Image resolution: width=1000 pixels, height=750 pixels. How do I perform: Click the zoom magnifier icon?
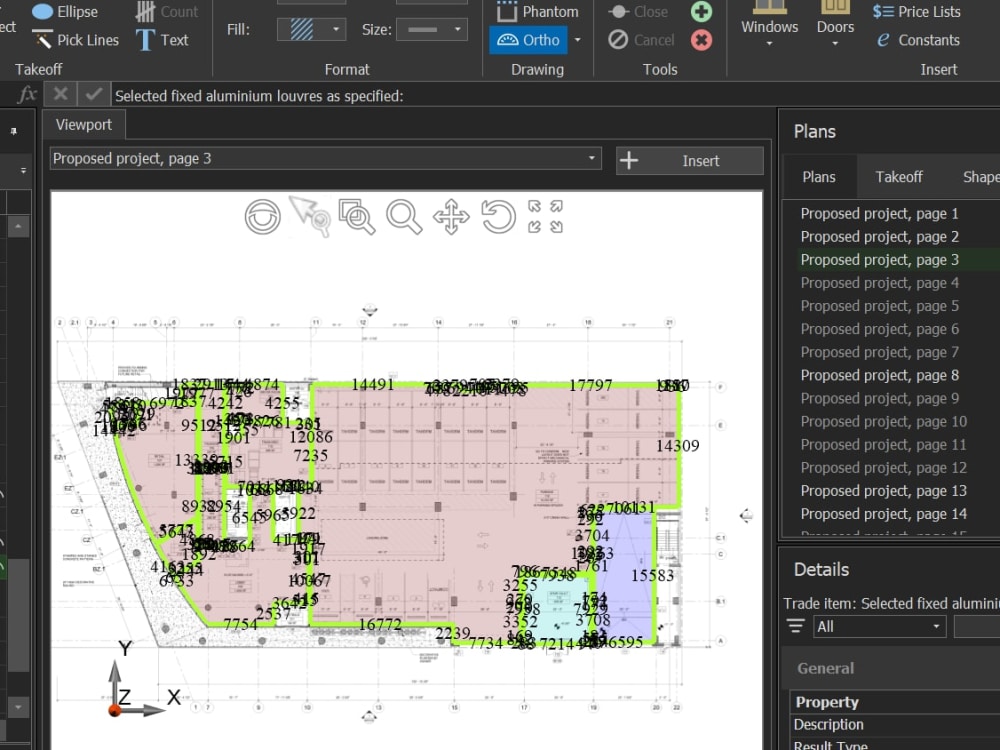404,217
